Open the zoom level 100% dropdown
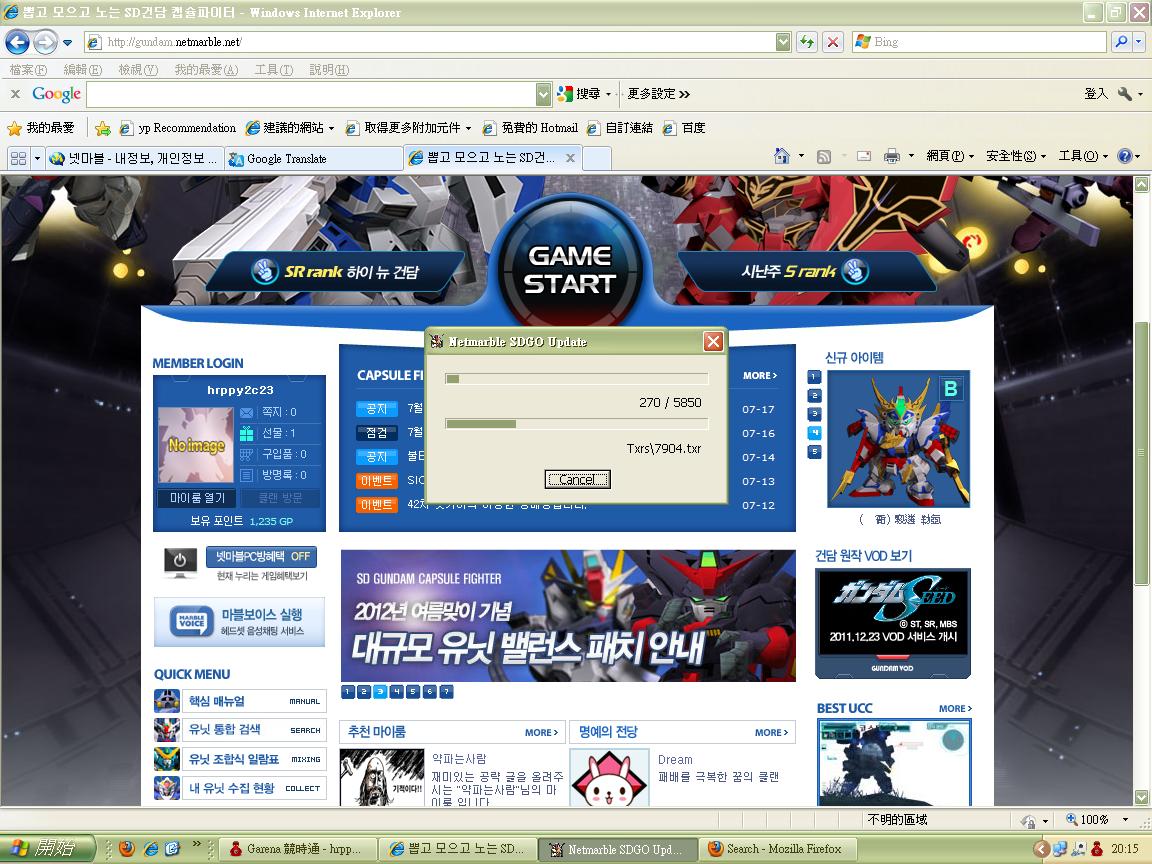Image resolution: width=1152 pixels, height=864 pixels. (1125, 819)
